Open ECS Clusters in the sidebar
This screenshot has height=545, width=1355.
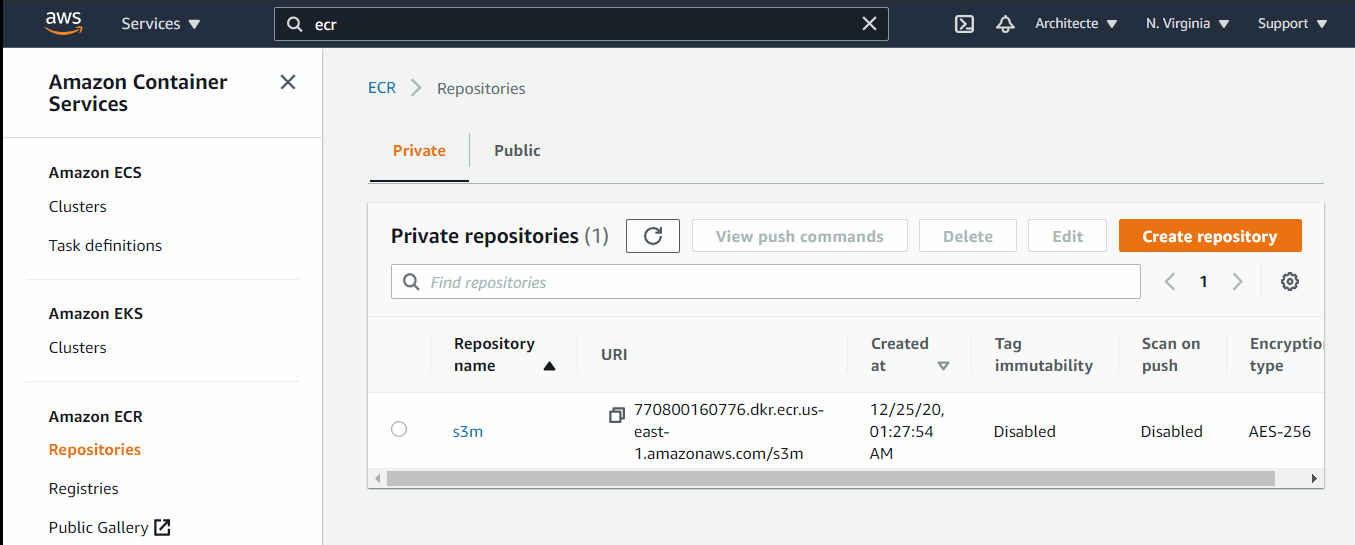78,207
